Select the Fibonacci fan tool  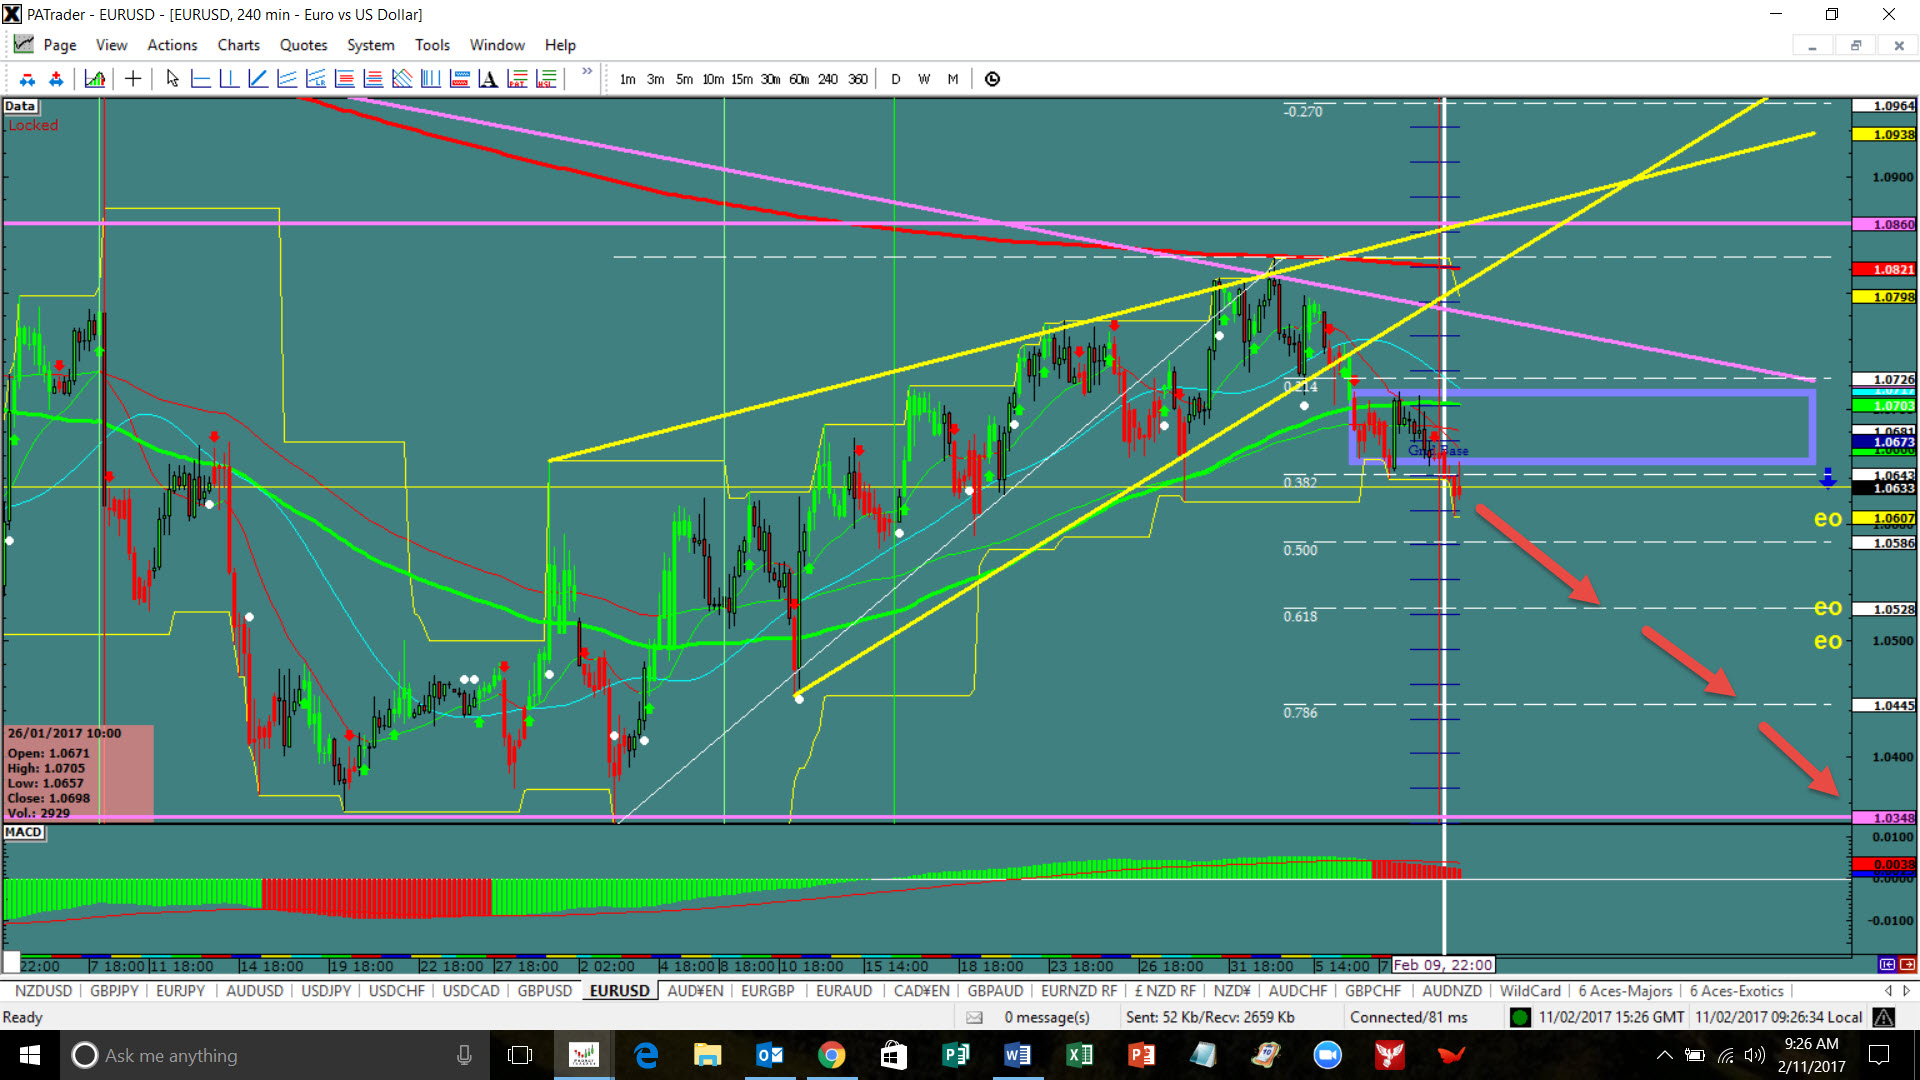click(402, 79)
